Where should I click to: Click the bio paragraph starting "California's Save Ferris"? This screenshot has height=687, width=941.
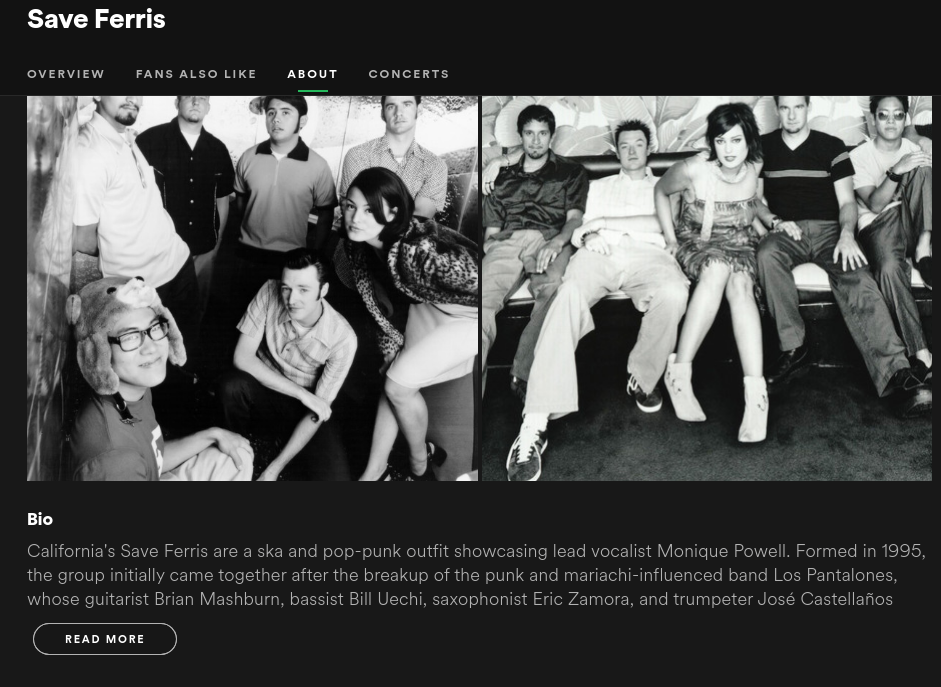[477, 575]
